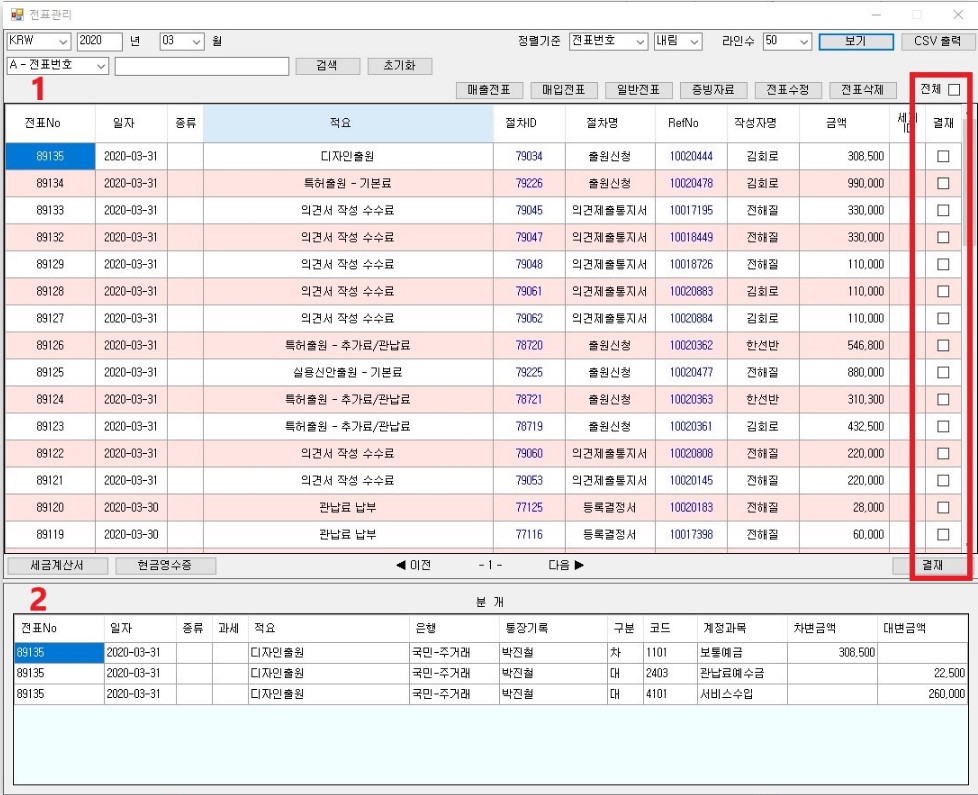Screen dimensions: 978x795
Task: Open procedure ID link 79226
Action: click(529, 183)
